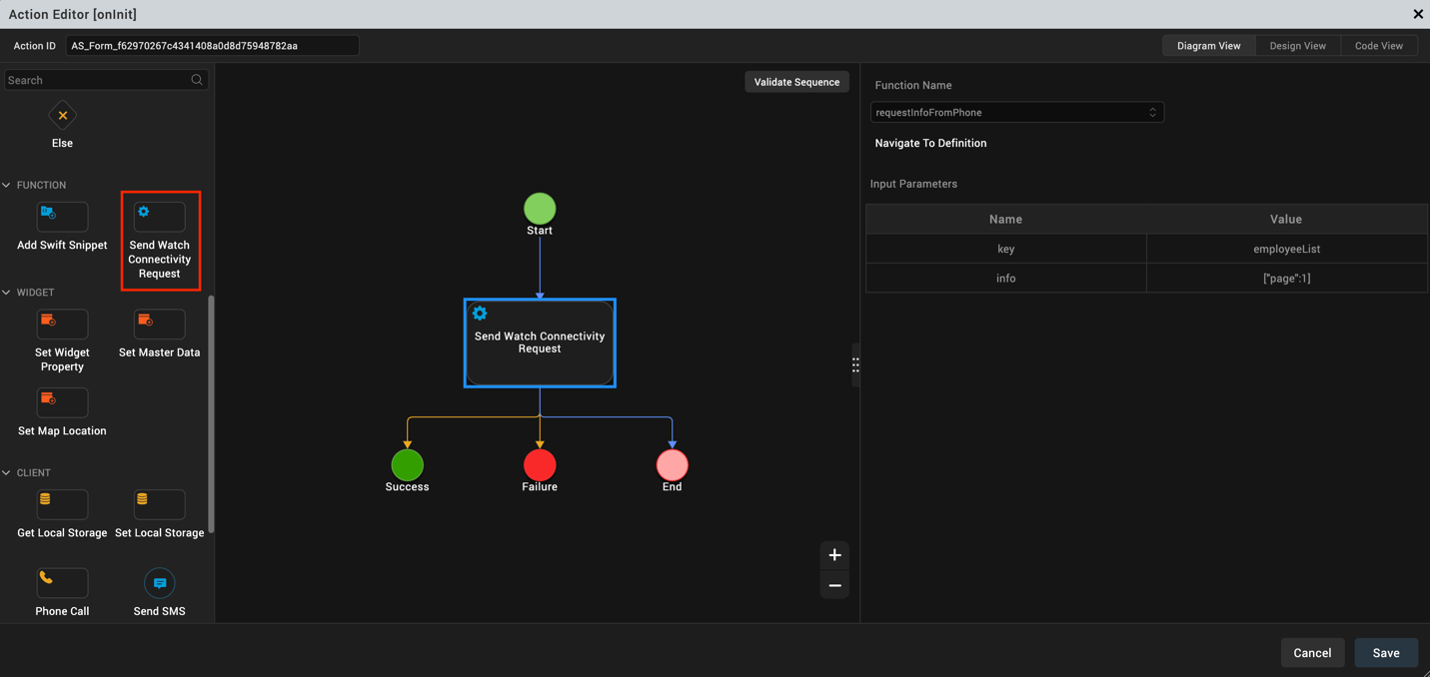
Task: Choose the Get Local Storage action
Action: point(62,505)
